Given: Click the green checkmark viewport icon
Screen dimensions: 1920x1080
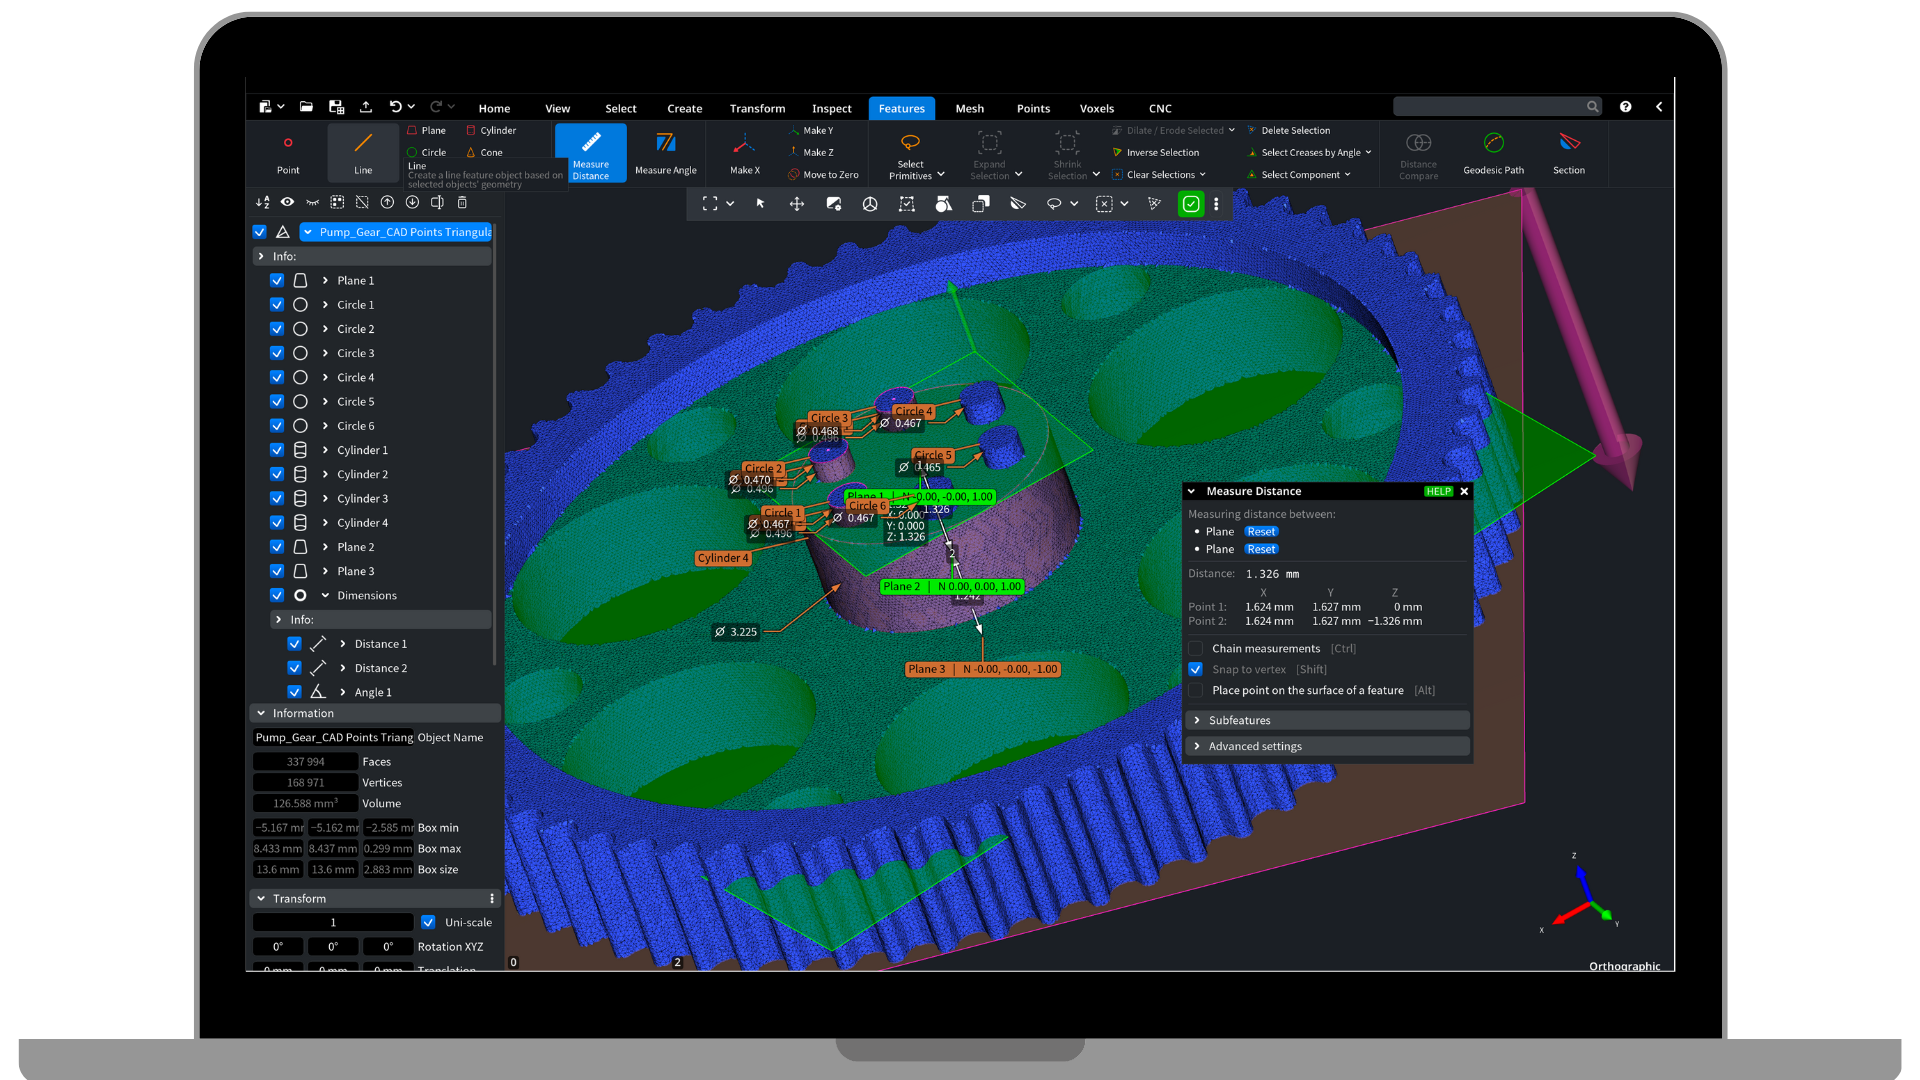Looking at the screenshot, I should coord(1190,204).
